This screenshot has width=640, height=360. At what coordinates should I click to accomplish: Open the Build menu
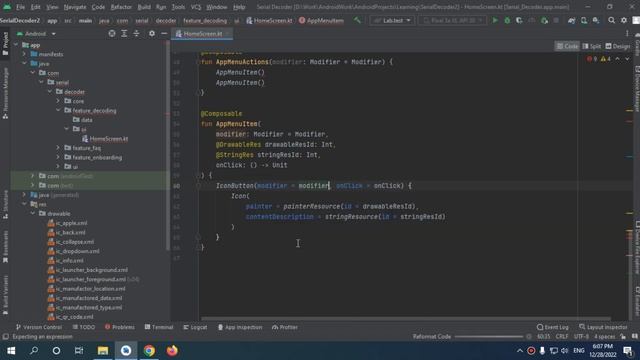coord(144,7)
